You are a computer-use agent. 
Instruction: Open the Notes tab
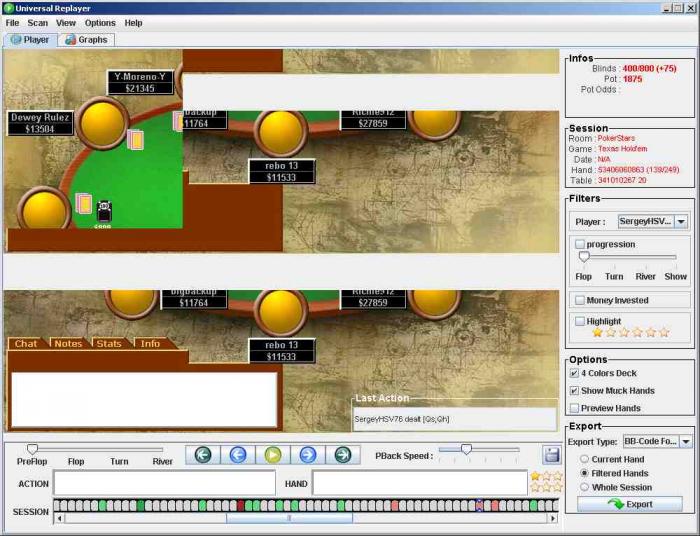click(x=68, y=343)
